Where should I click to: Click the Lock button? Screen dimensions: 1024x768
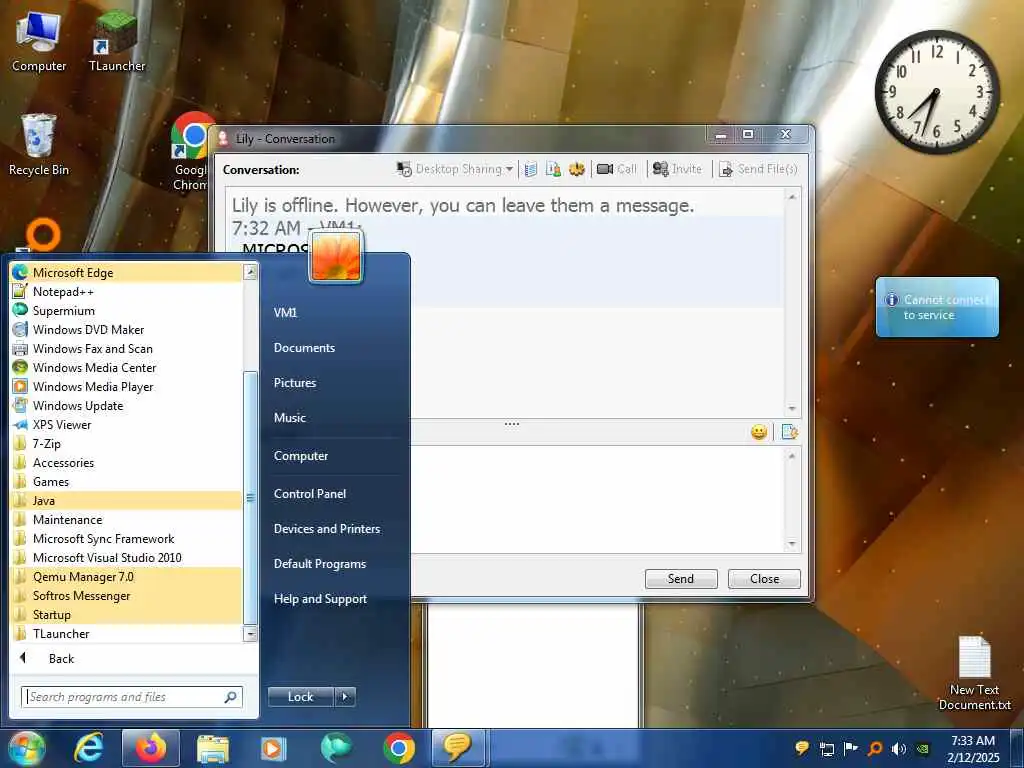point(301,697)
